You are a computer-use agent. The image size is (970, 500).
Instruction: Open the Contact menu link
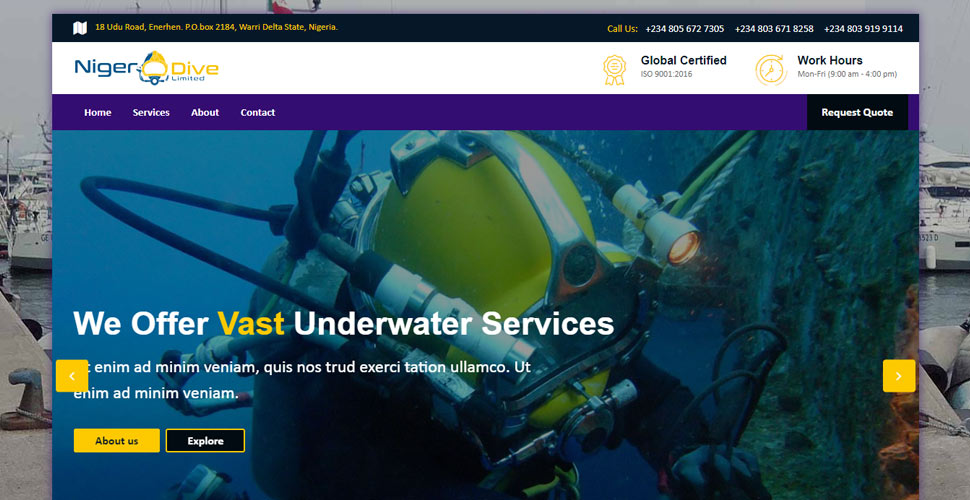click(x=258, y=113)
